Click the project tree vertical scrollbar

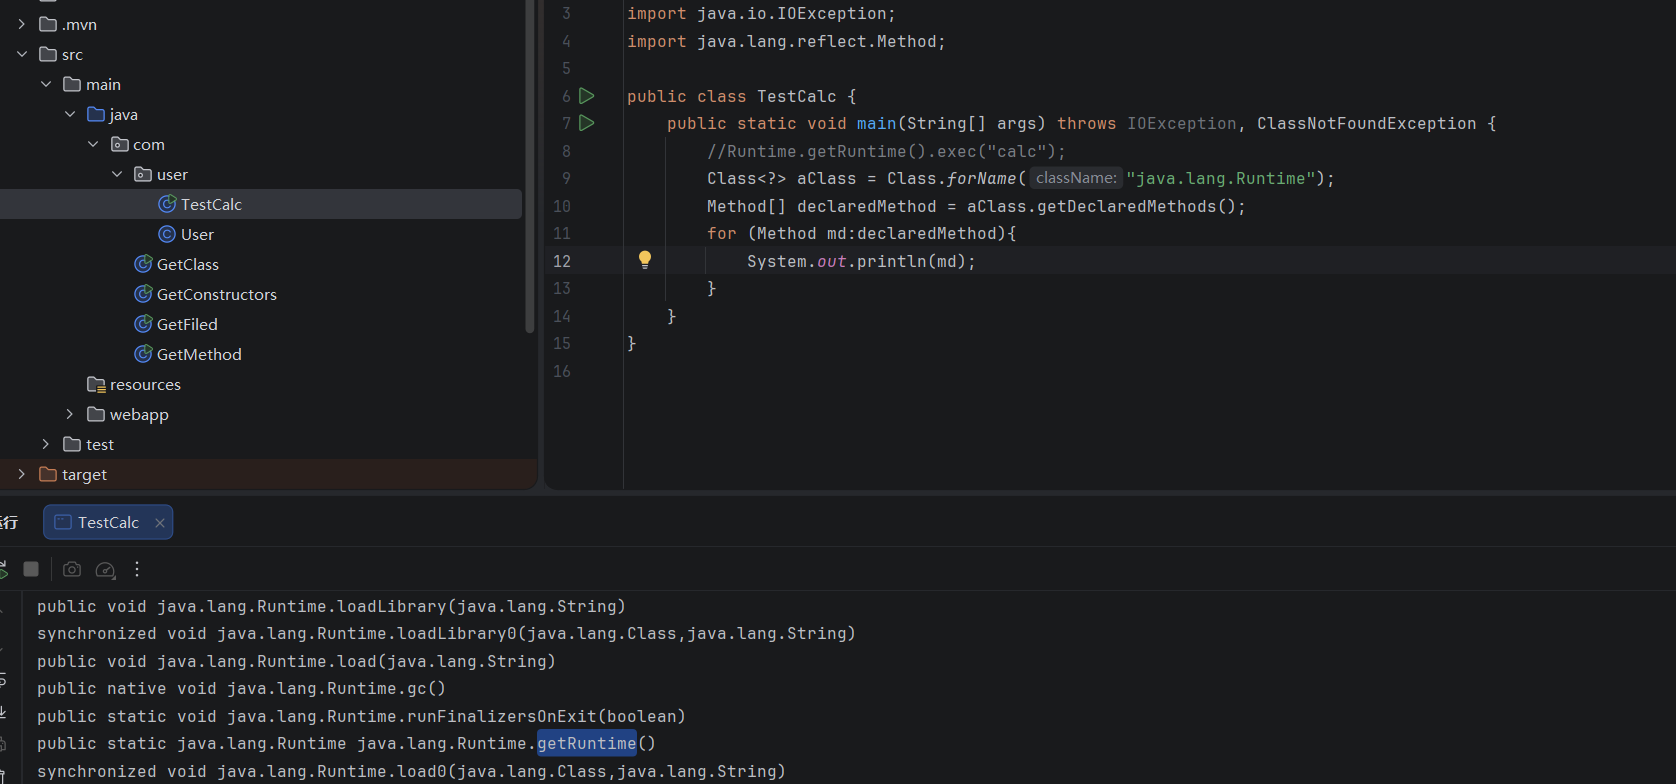coord(530,165)
